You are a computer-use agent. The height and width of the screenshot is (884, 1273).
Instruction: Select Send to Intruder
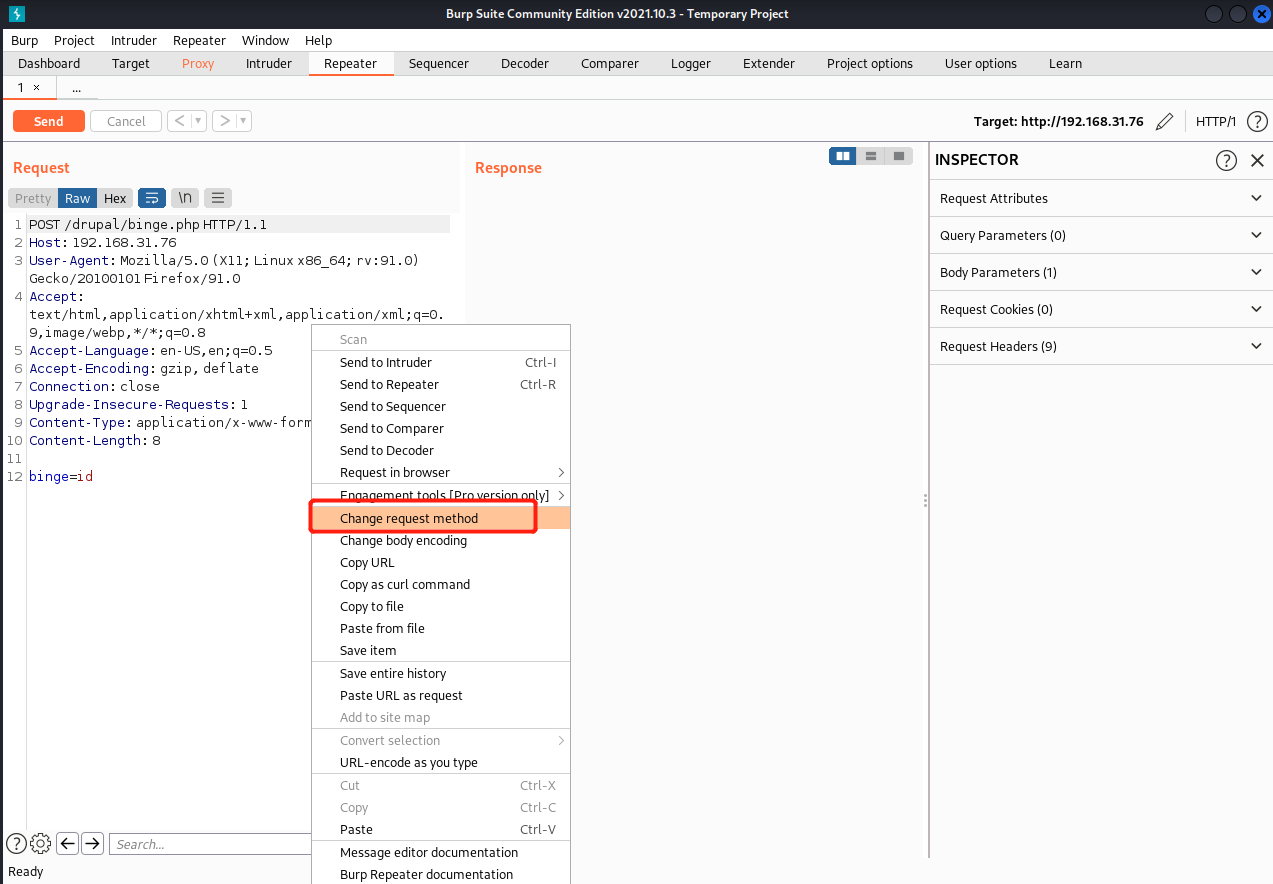(x=441, y=362)
